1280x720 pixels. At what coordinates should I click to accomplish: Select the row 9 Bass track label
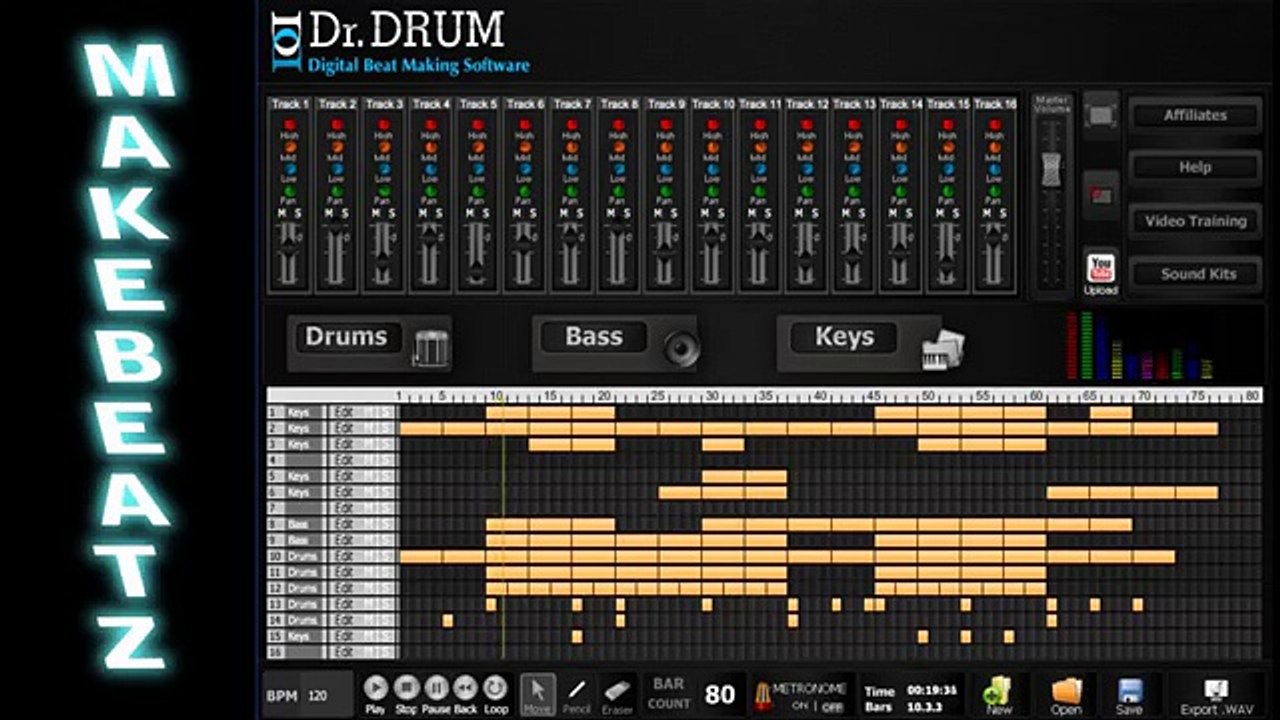click(x=305, y=540)
